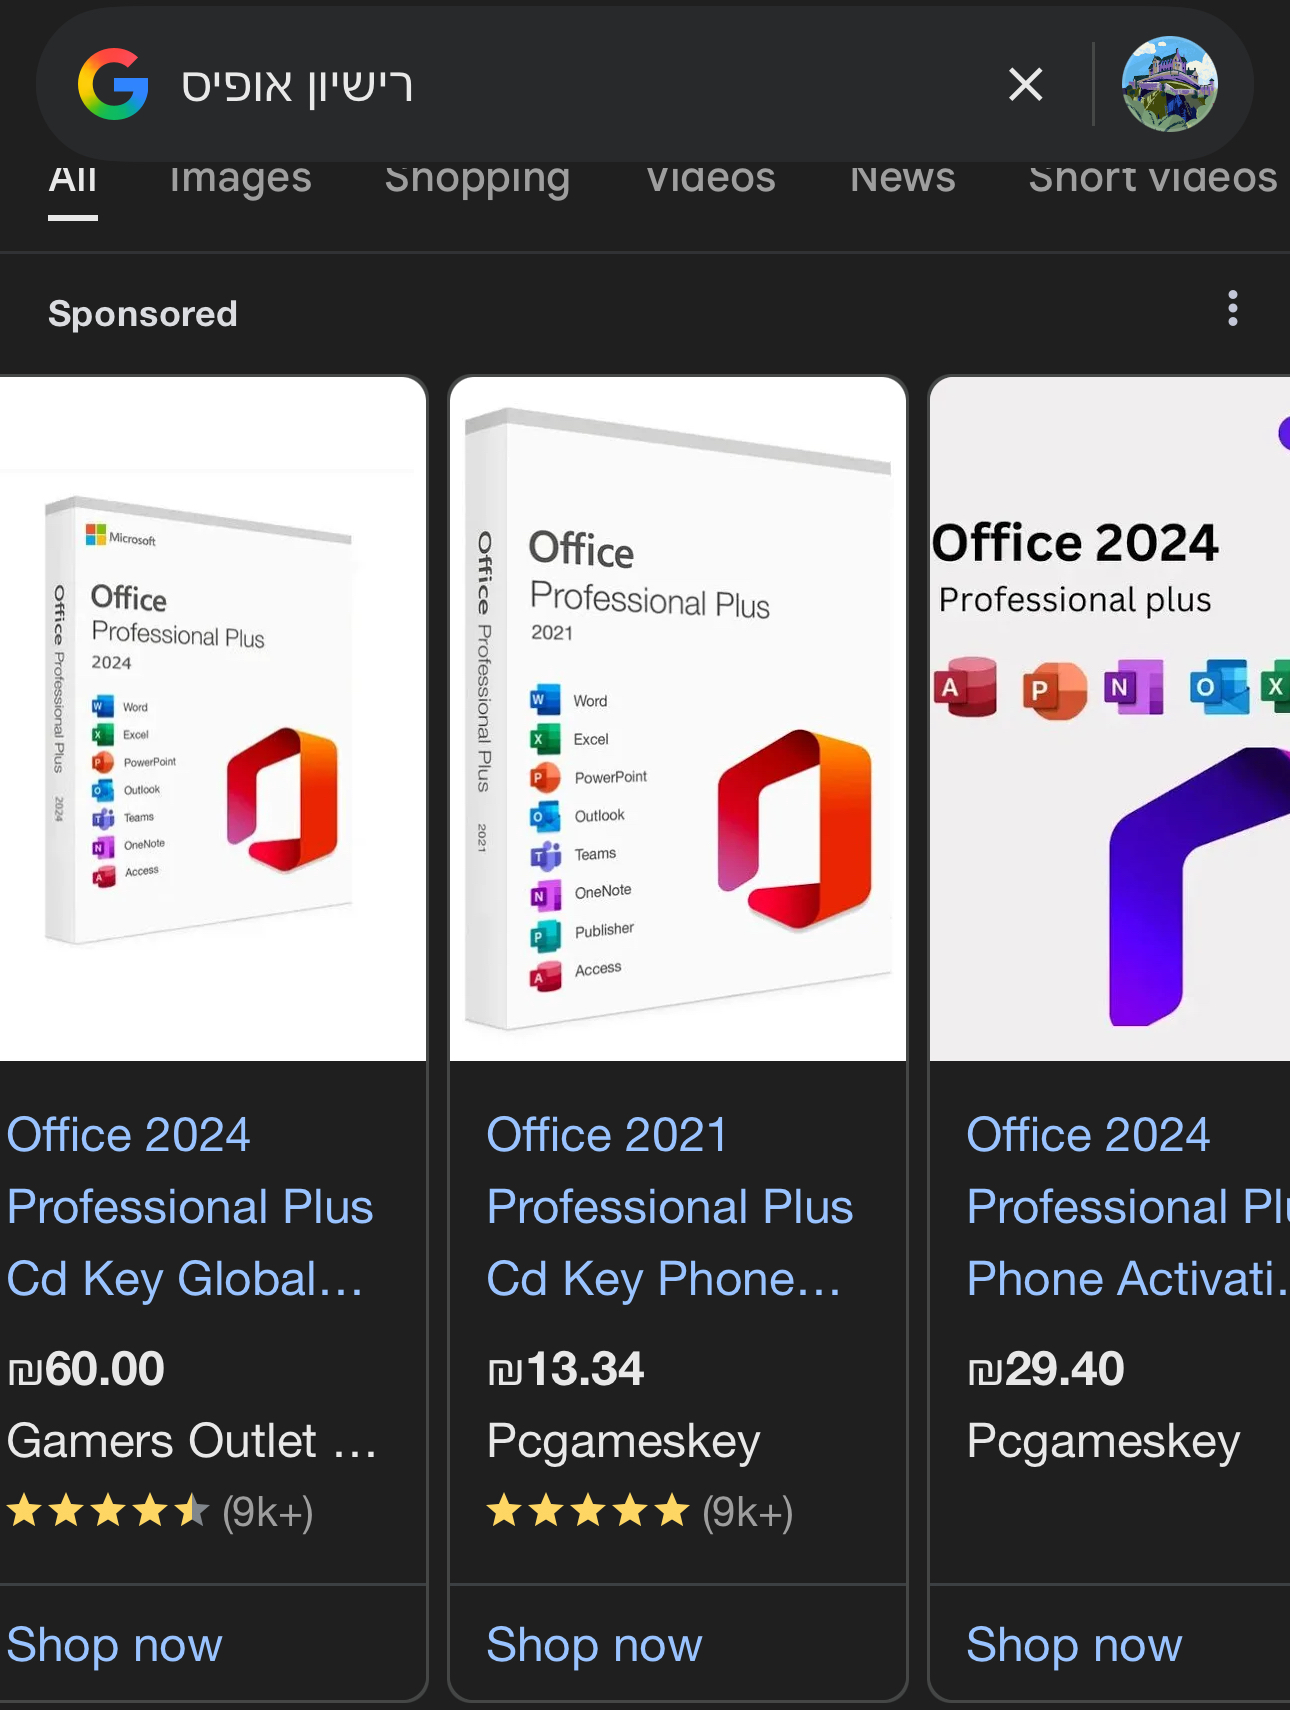This screenshot has height=1710, width=1290.
Task: Go to the News tab
Action: pyautogui.click(x=902, y=179)
